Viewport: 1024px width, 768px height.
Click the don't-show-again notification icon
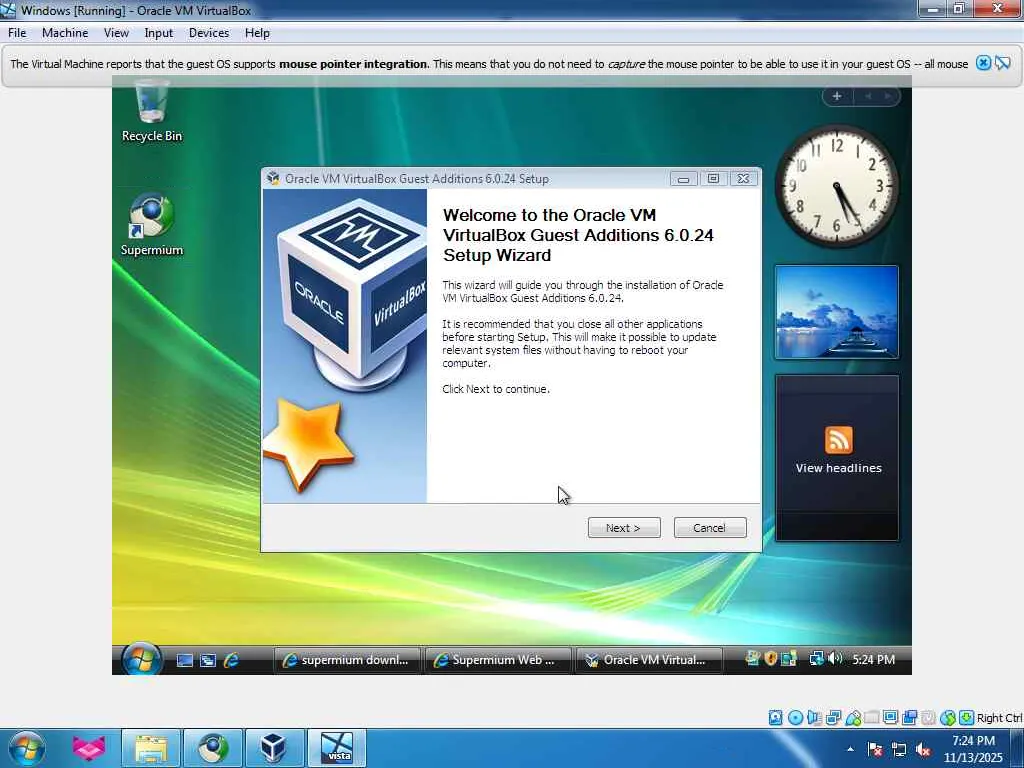(x=1003, y=63)
